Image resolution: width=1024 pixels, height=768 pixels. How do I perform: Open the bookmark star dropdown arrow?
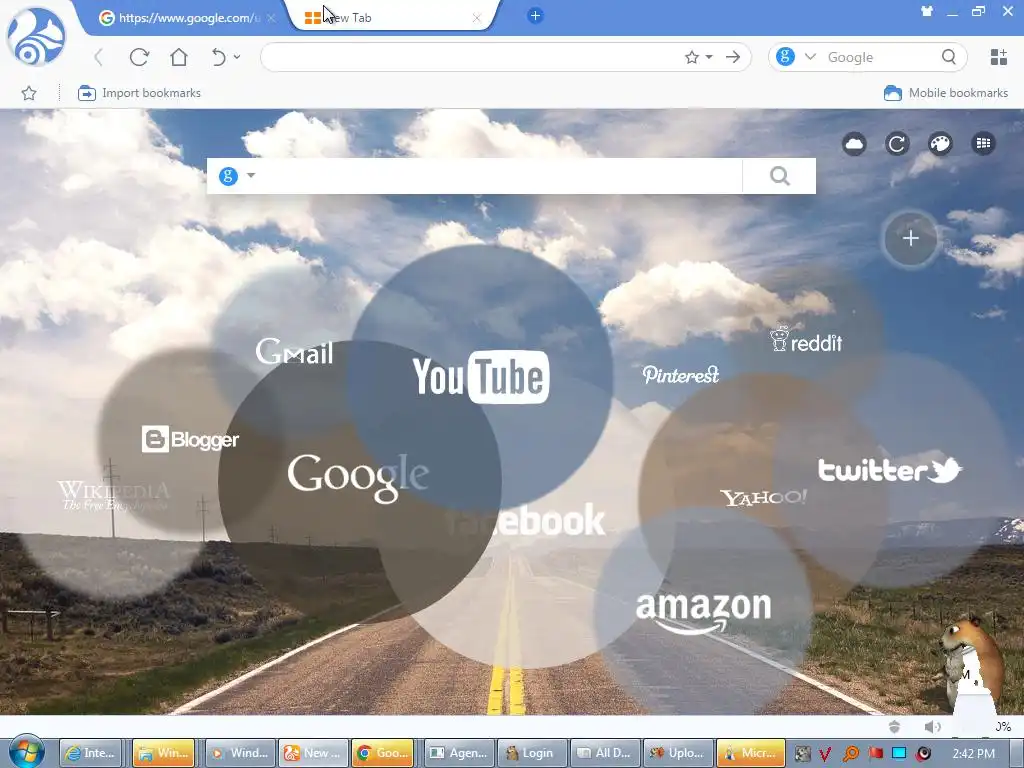tap(709, 57)
